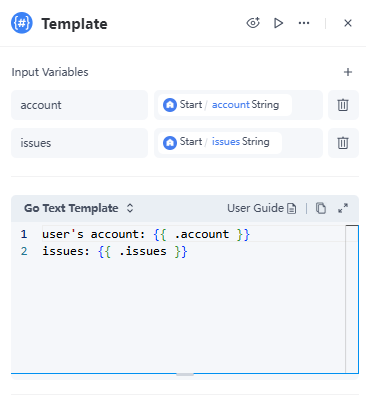Add a new input variable

click(x=348, y=72)
